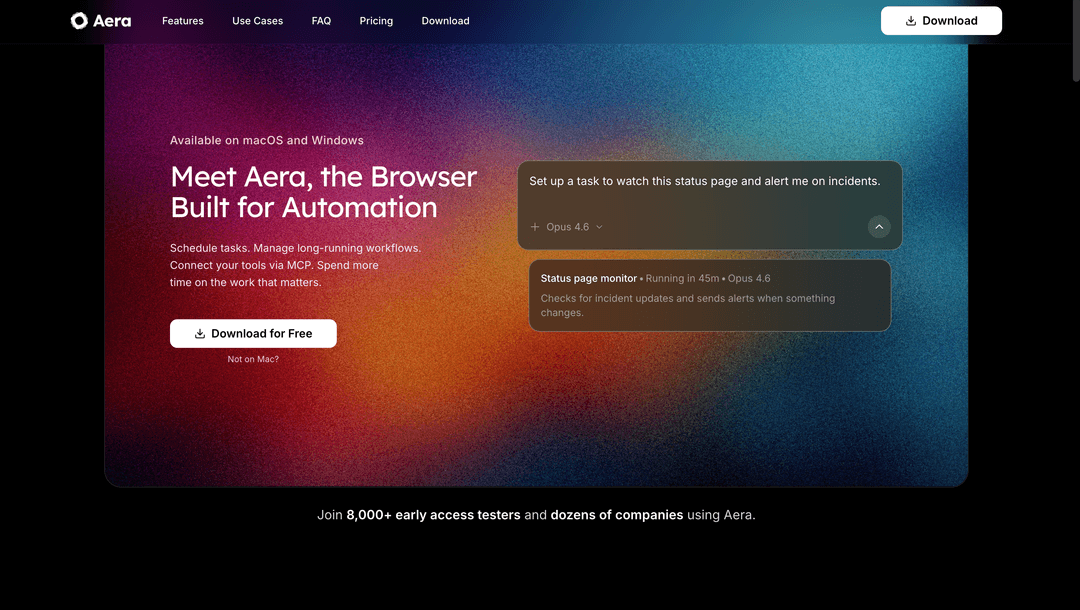Click Download in the top navigation
Viewport: 1080px width, 610px height.
(445, 20)
